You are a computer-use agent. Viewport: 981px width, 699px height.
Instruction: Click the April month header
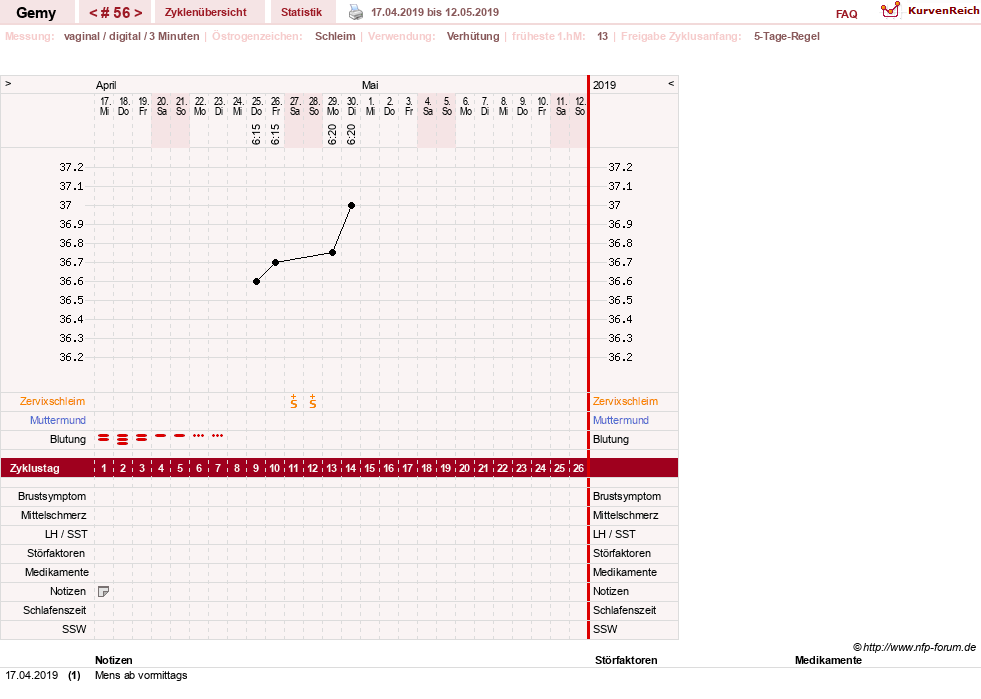coord(106,85)
